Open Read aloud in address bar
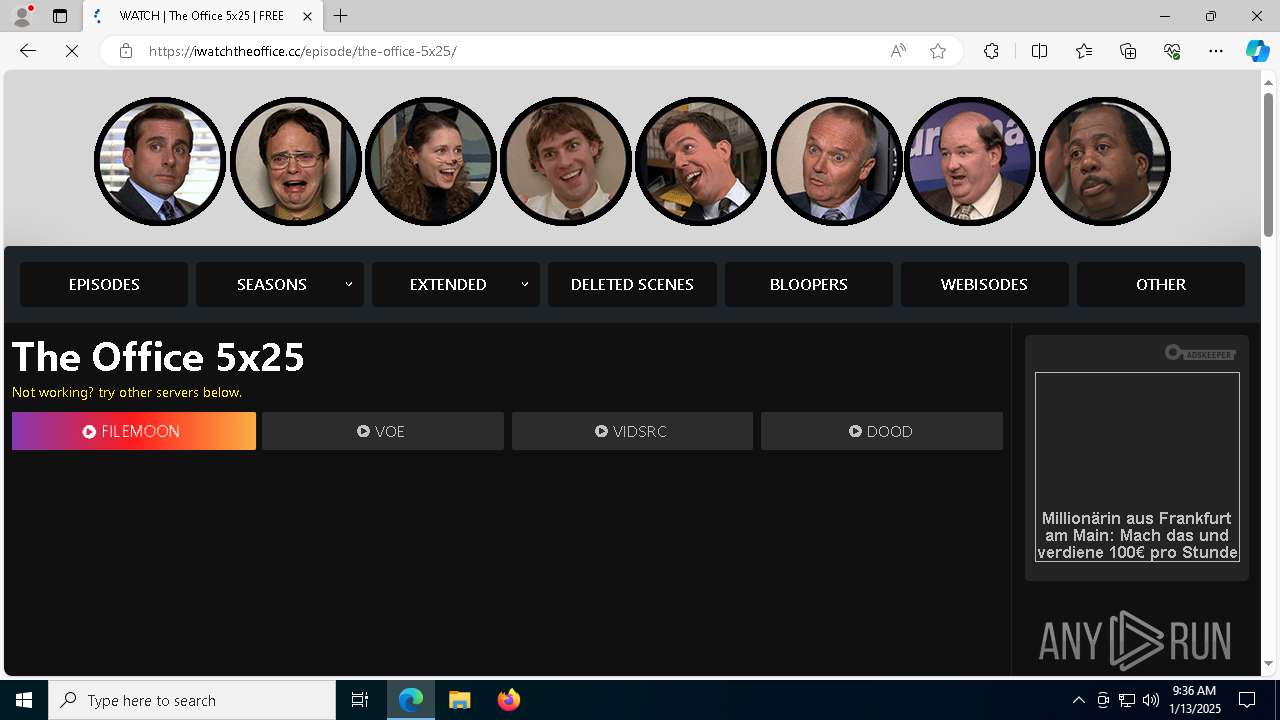 coord(898,51)
